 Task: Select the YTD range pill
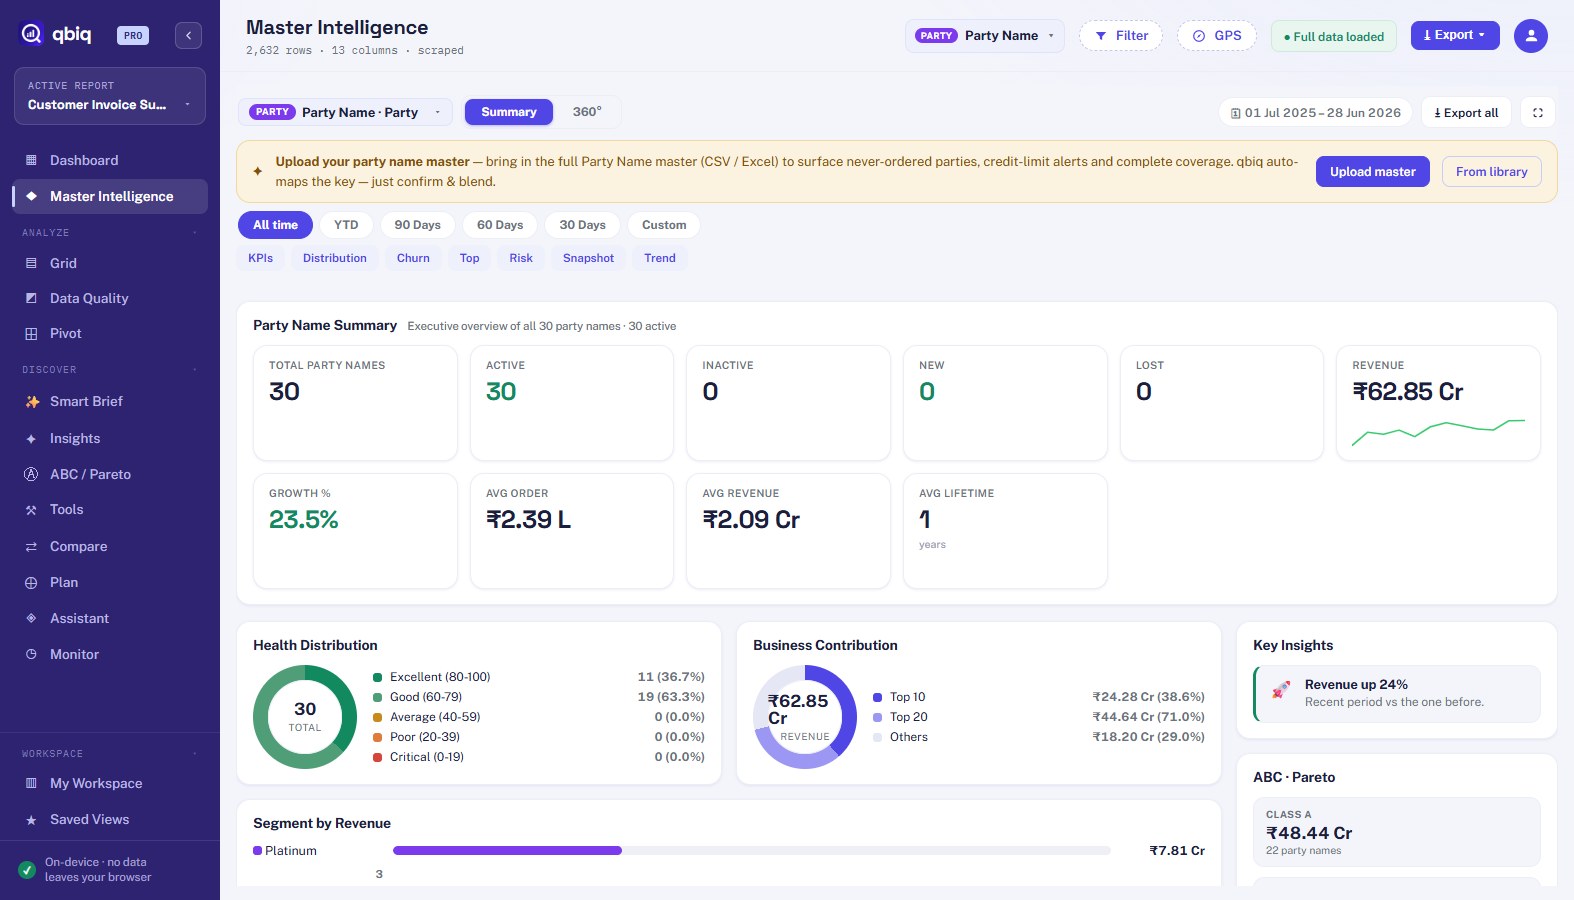346,225
